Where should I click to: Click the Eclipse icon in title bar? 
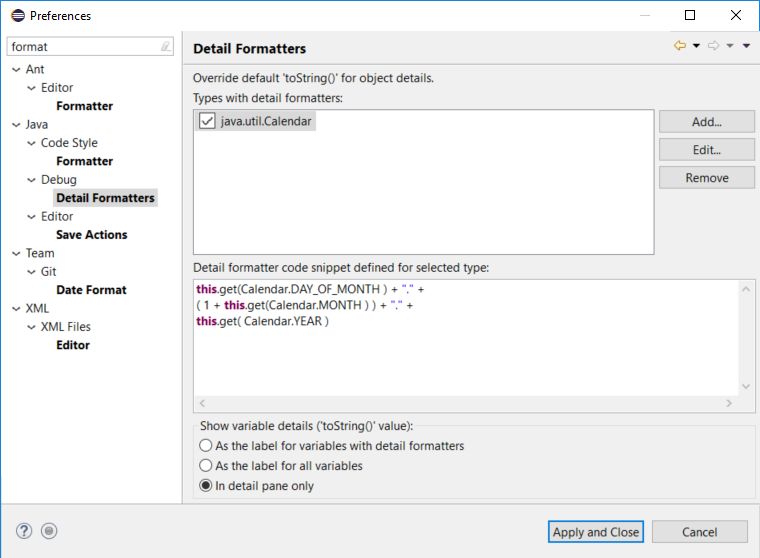click(17, 15)
